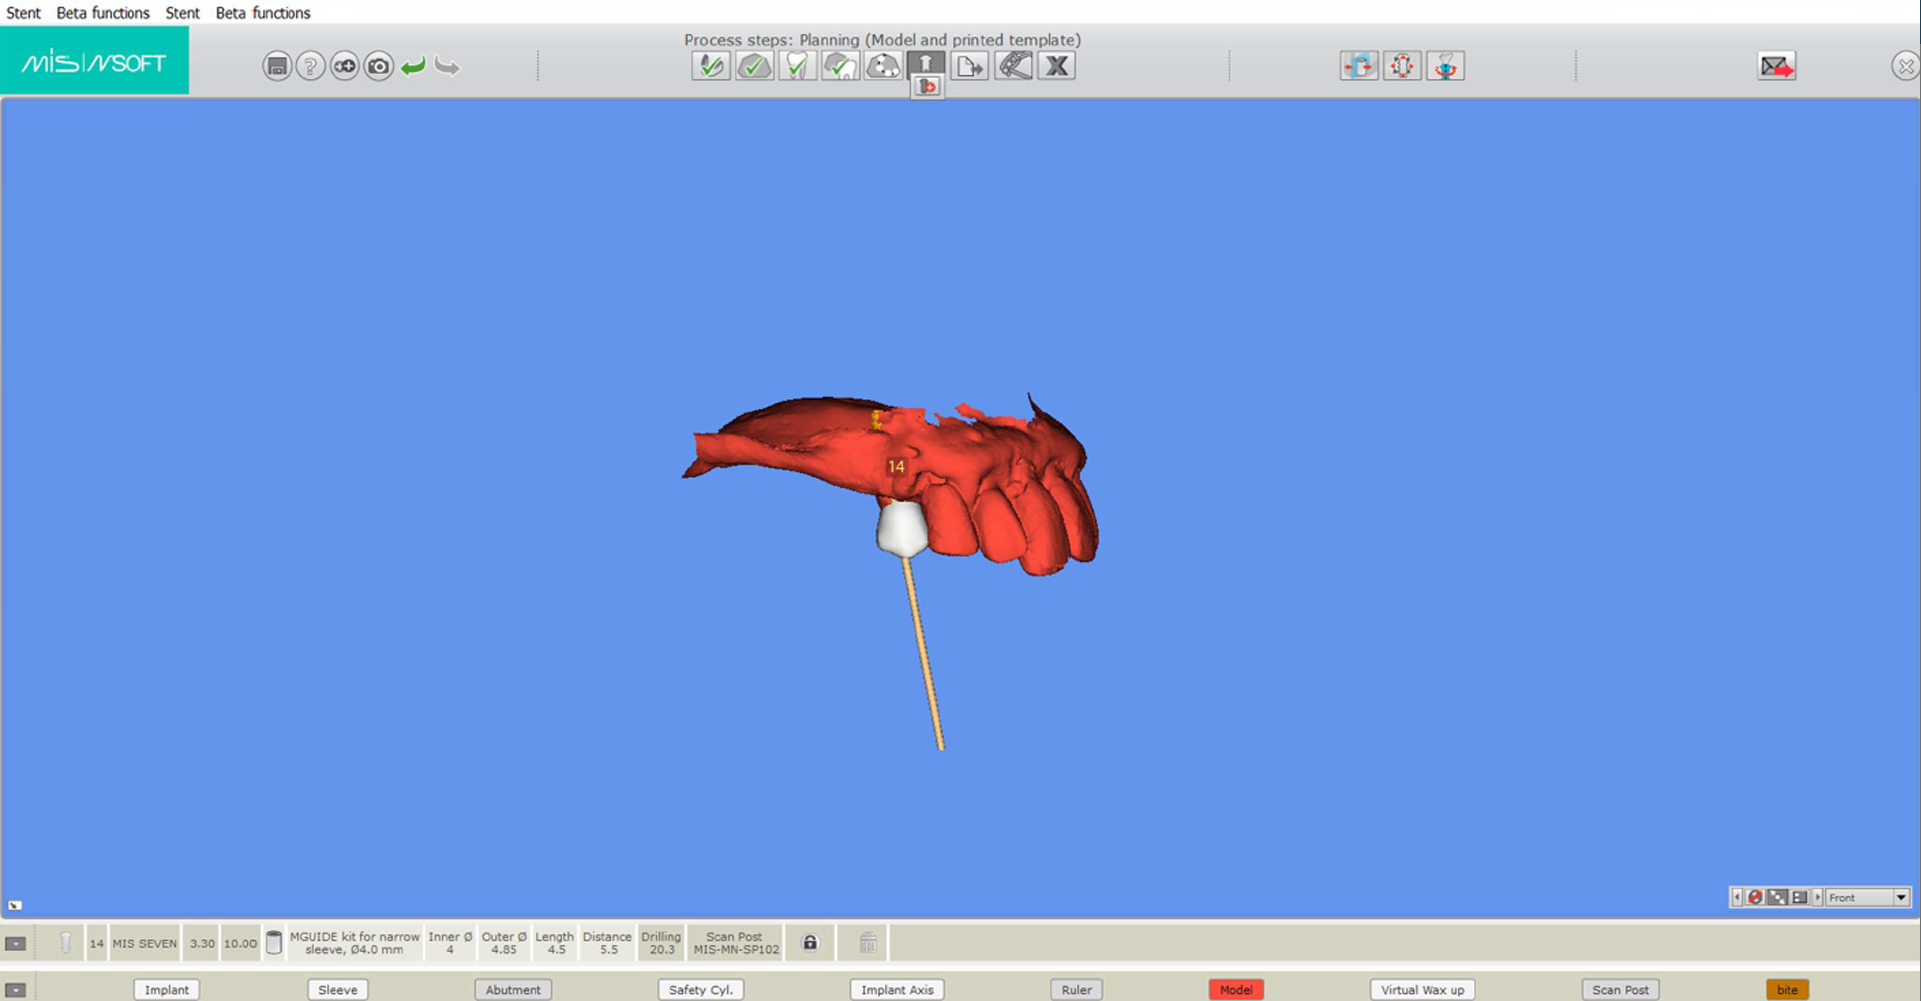This screenshot has height=1001, width=1921.
Task: Click the implant diameter 3.30 cell
Action: 202,943
